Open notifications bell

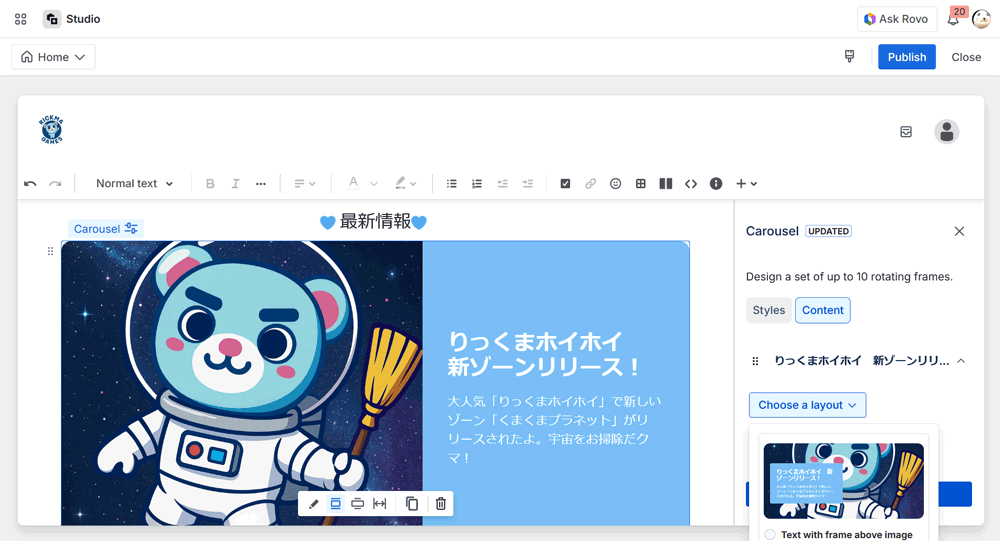click(953, 19)
